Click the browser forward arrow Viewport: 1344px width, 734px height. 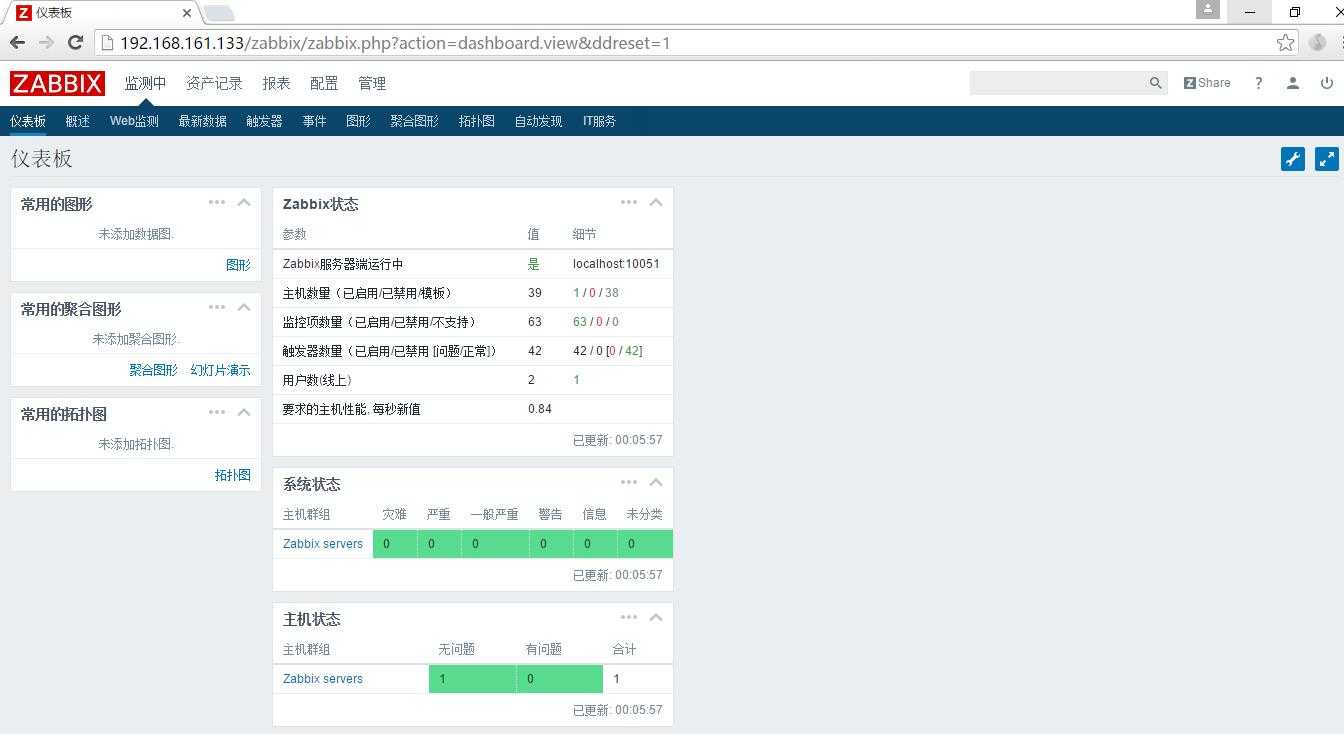click(46, 42)
